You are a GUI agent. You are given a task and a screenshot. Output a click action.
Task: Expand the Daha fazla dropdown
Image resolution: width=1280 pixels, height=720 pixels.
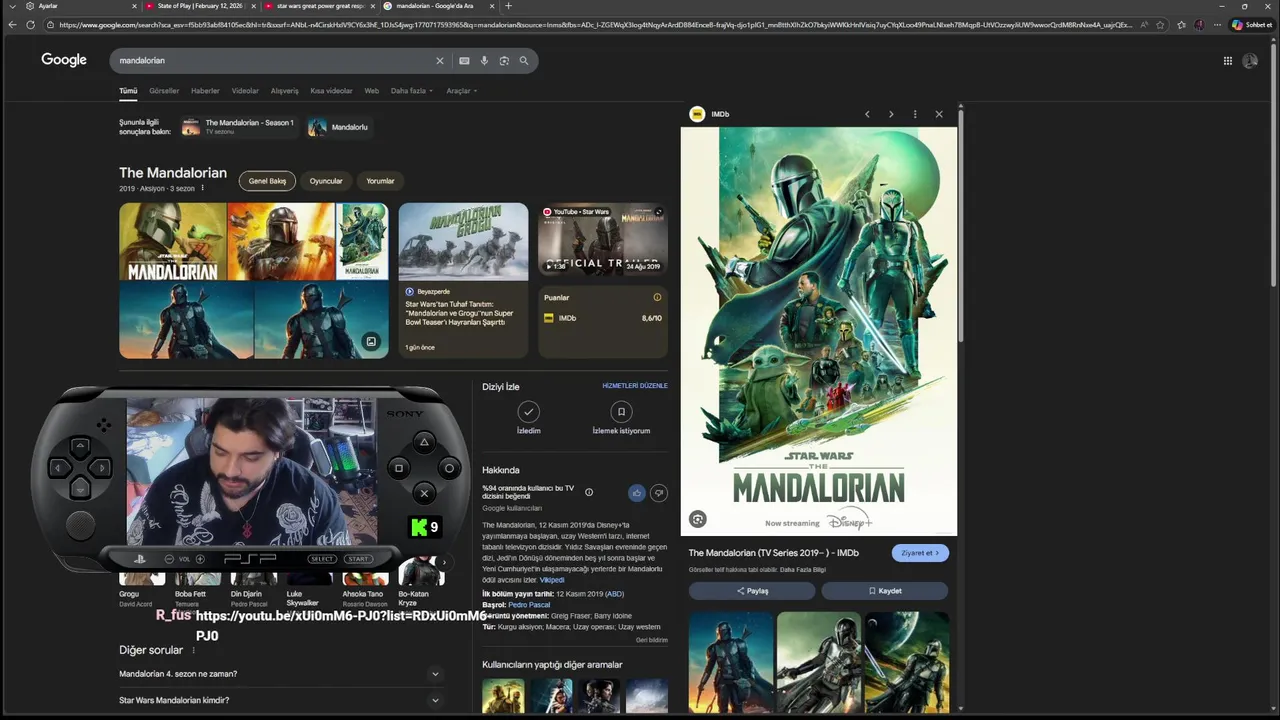(x=411, y=91)
